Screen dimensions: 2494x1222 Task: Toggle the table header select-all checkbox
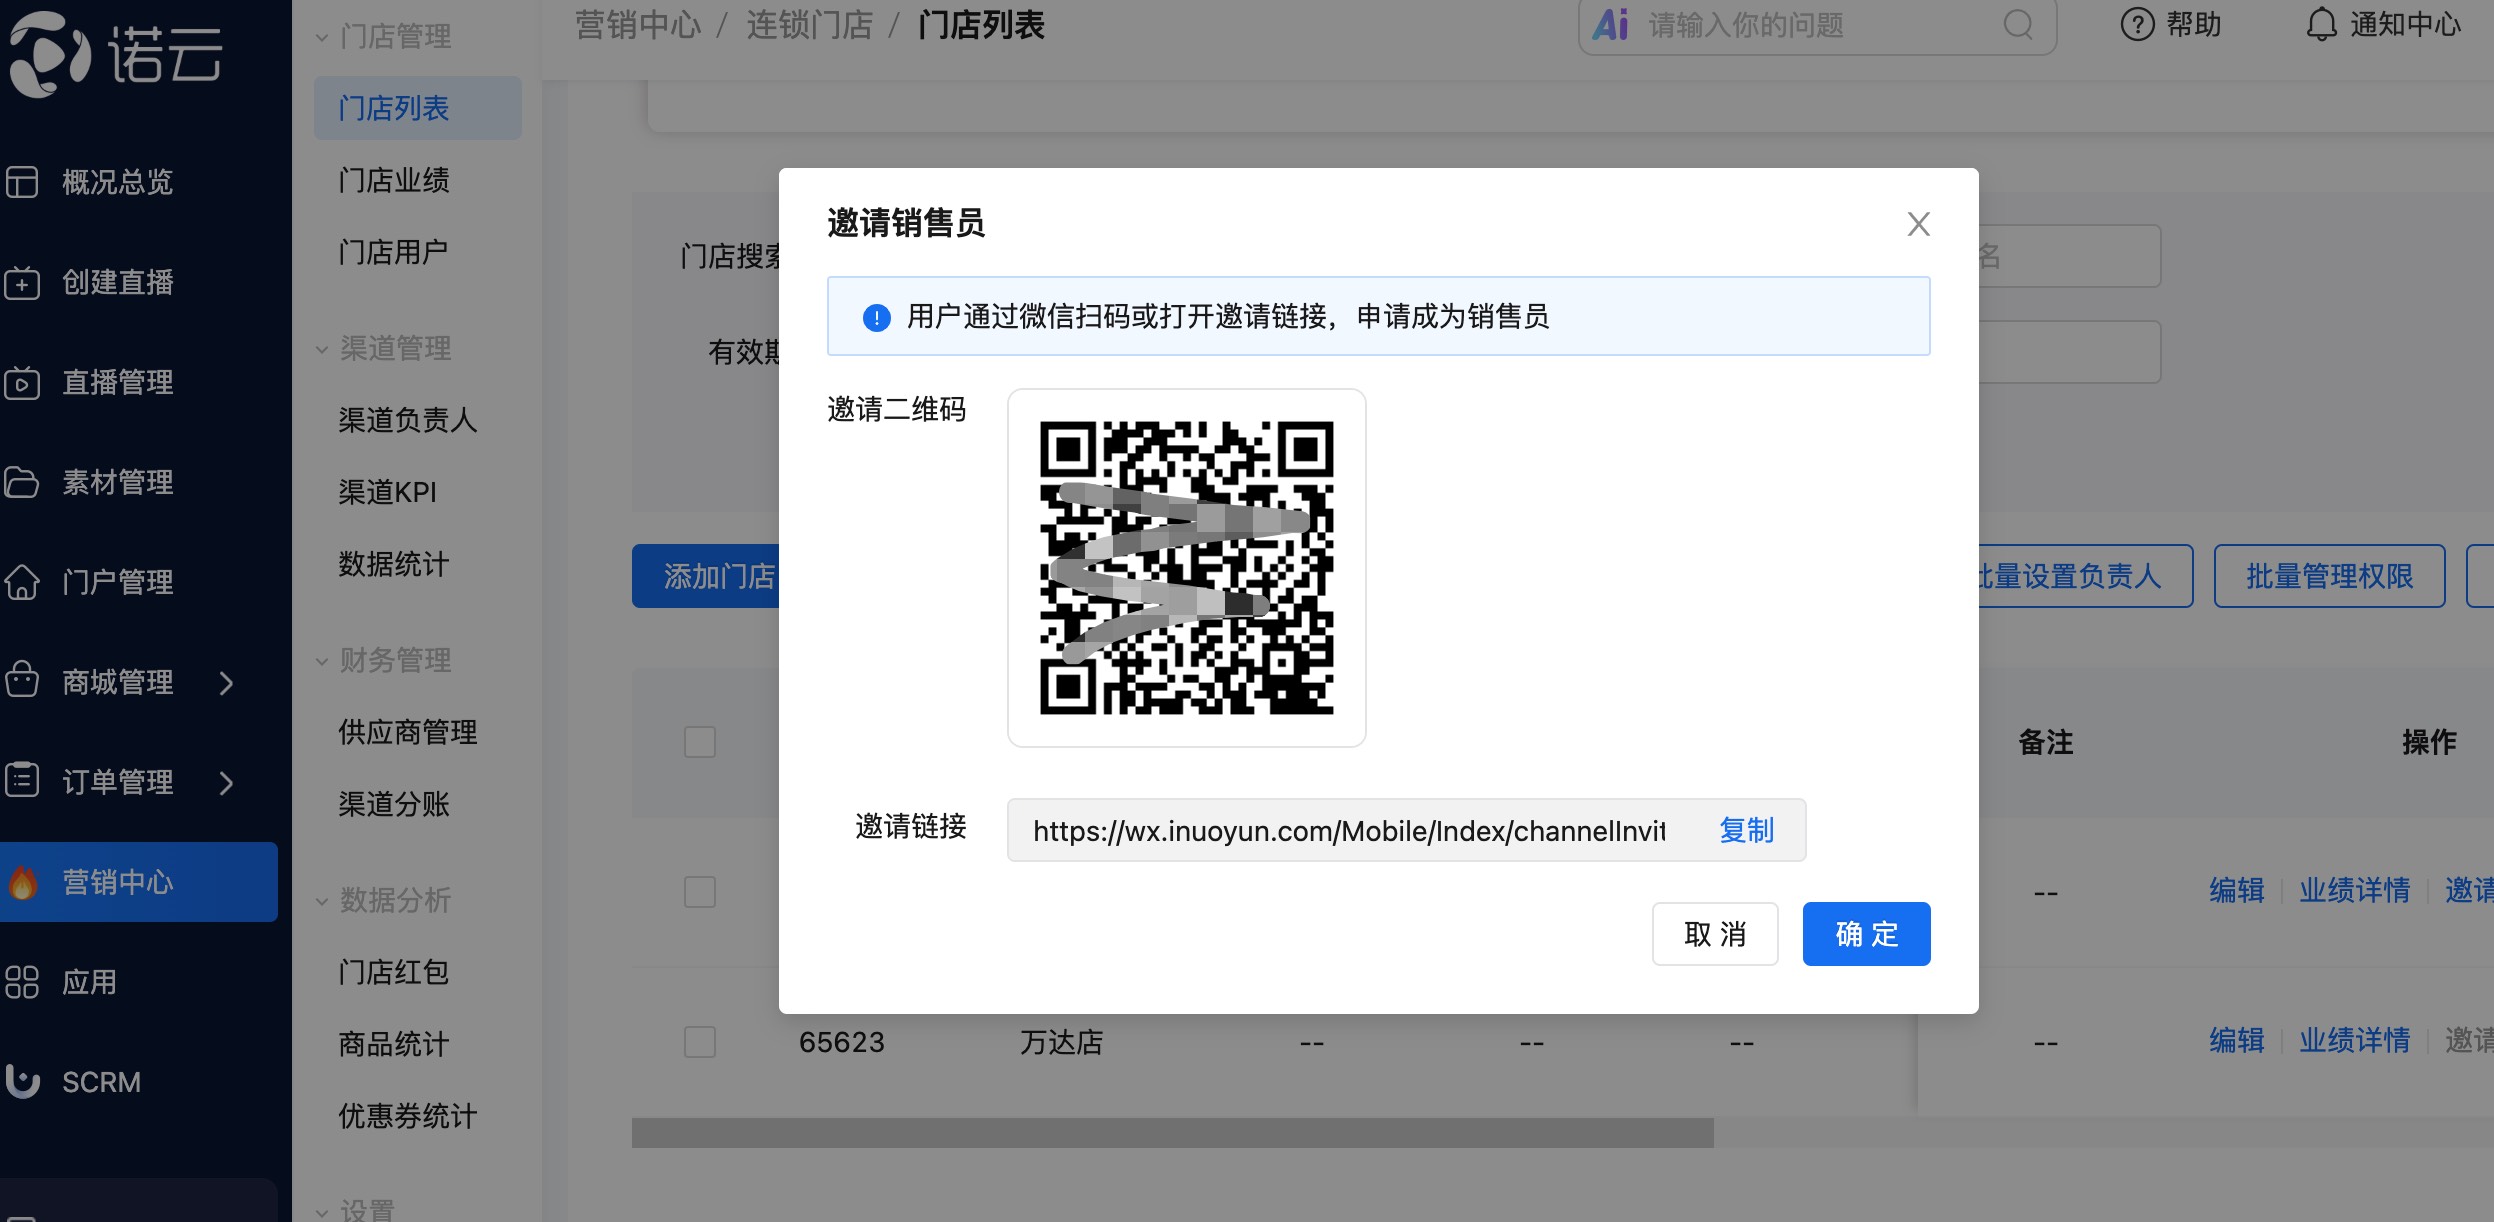point(700,742)
